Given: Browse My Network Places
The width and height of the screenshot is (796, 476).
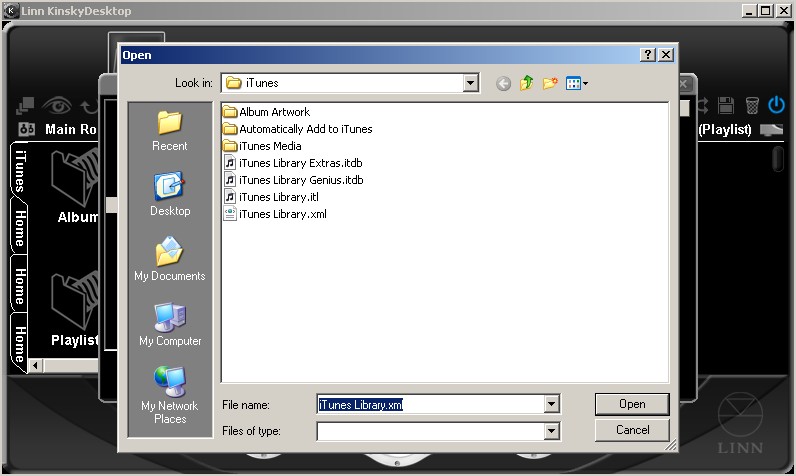Looking at the screenshot, I should [x=170, y=395].
